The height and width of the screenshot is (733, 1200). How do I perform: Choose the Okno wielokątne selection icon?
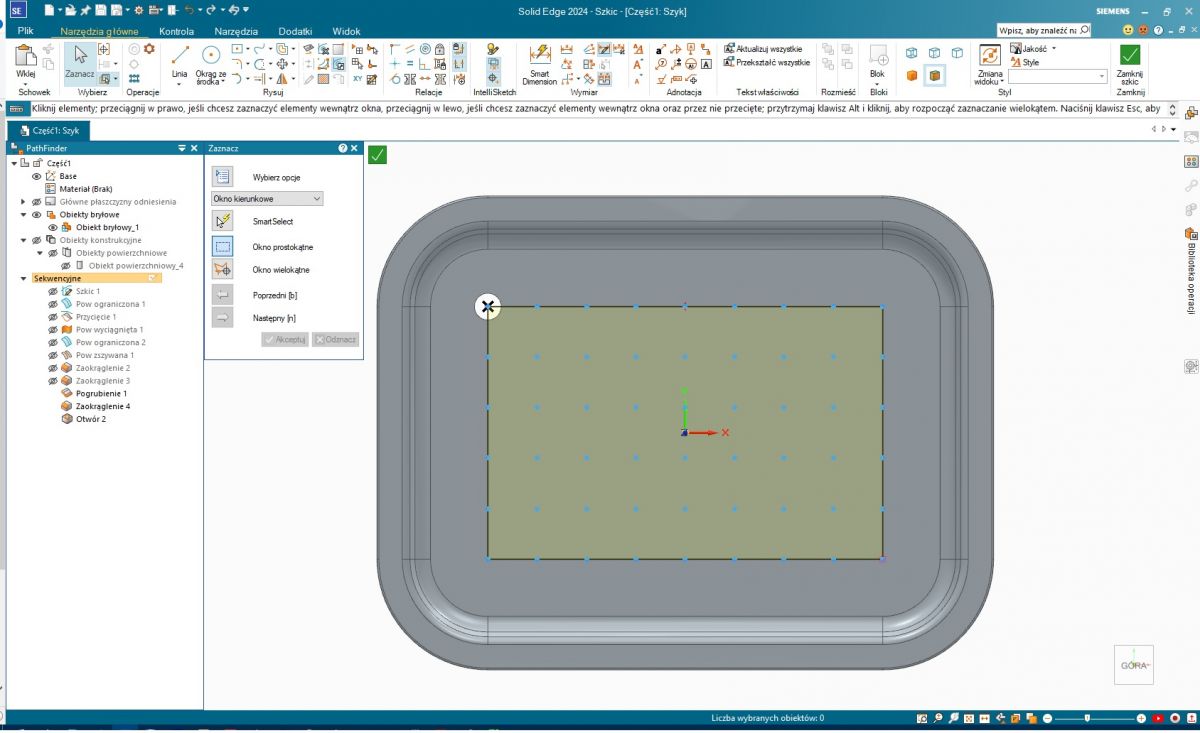click(x=223, y=270)
